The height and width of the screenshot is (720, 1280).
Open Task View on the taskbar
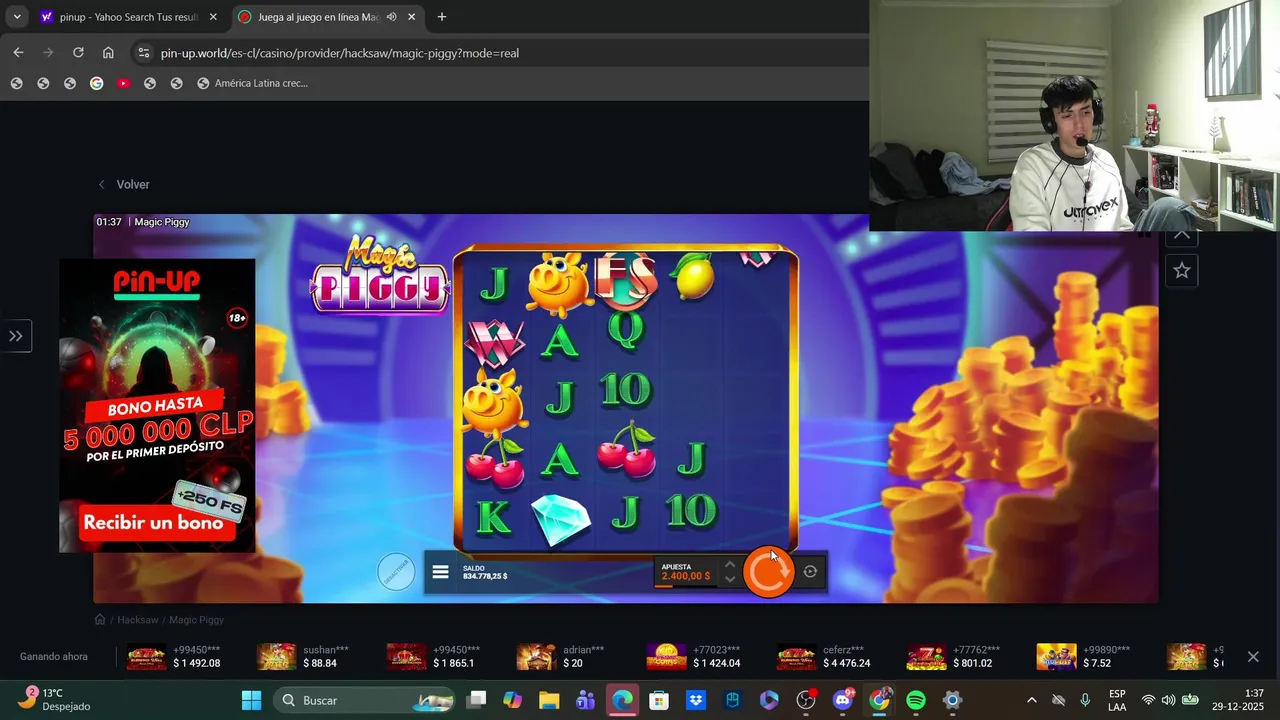[477, 700]
